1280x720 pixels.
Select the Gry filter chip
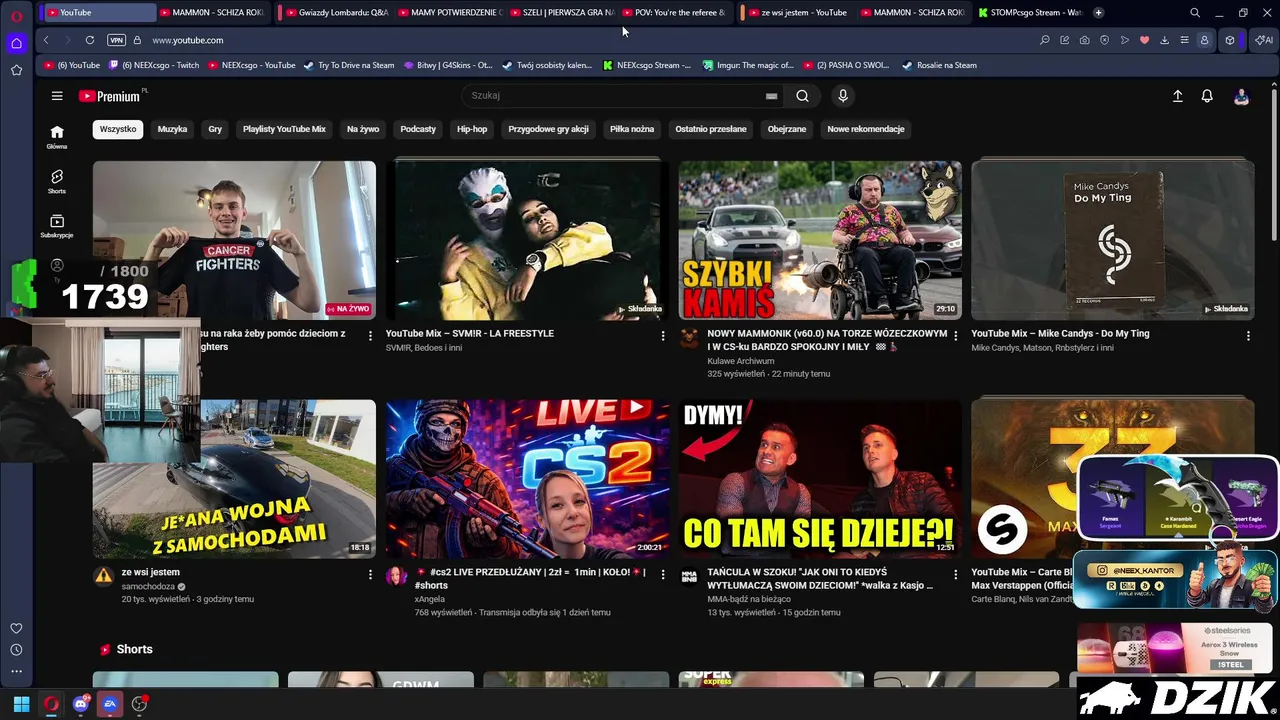click(x=215, y=129)
